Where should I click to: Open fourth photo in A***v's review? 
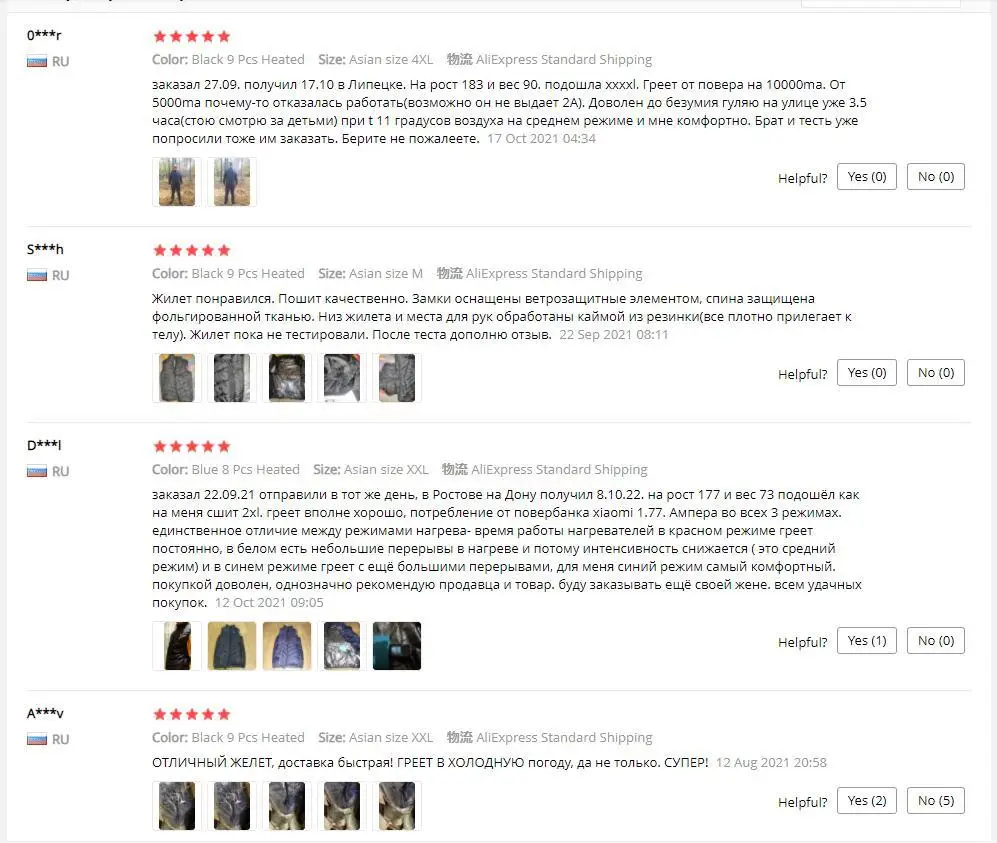point(342,806)
